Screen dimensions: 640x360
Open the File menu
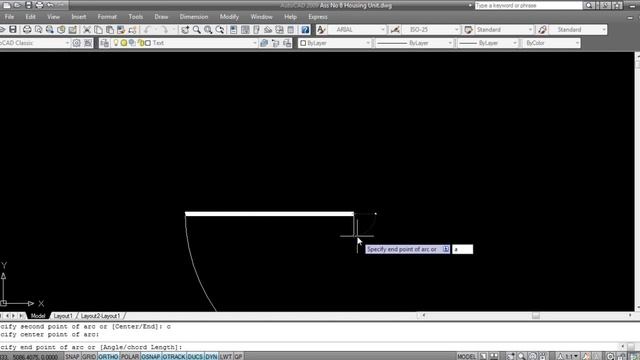coord(9,17)
